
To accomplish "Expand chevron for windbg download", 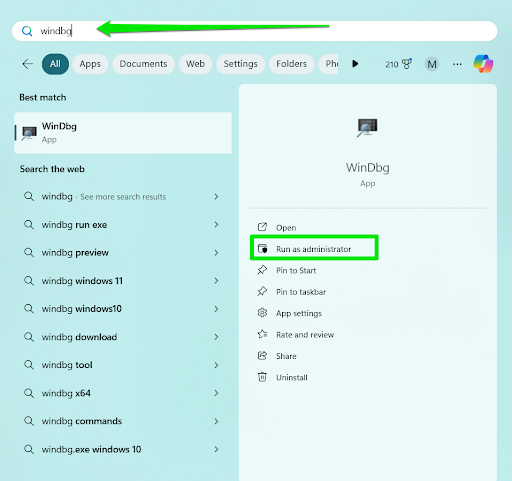I will tap(216, 337).
